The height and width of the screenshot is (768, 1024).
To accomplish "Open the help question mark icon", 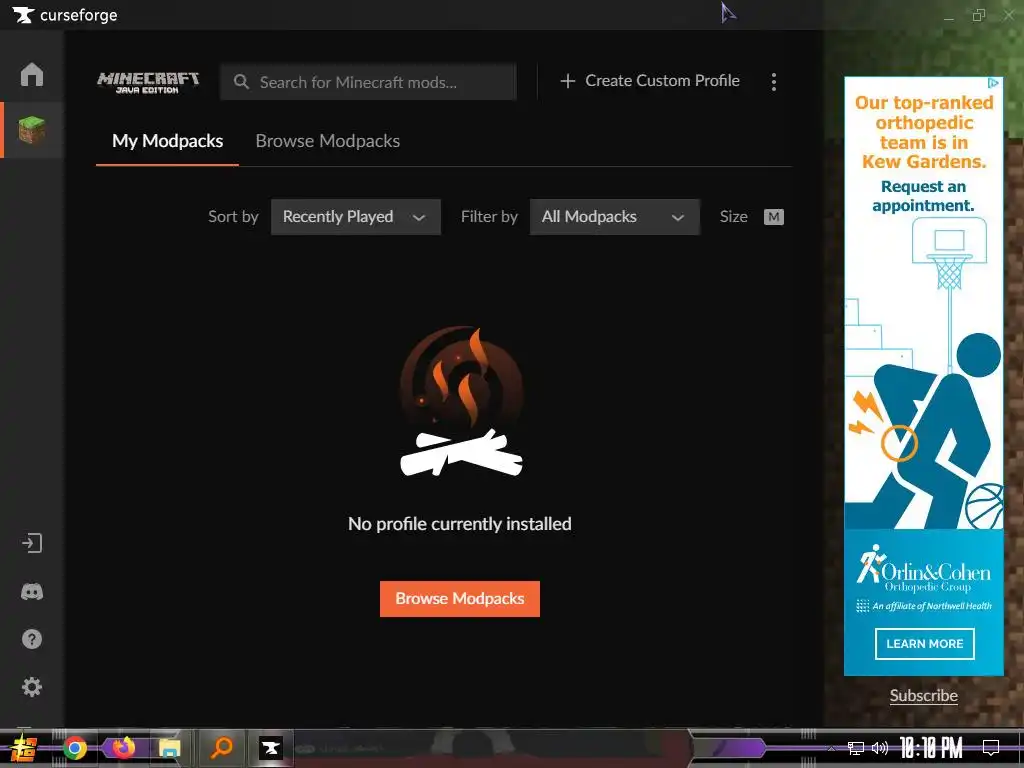I will point(31,639).
